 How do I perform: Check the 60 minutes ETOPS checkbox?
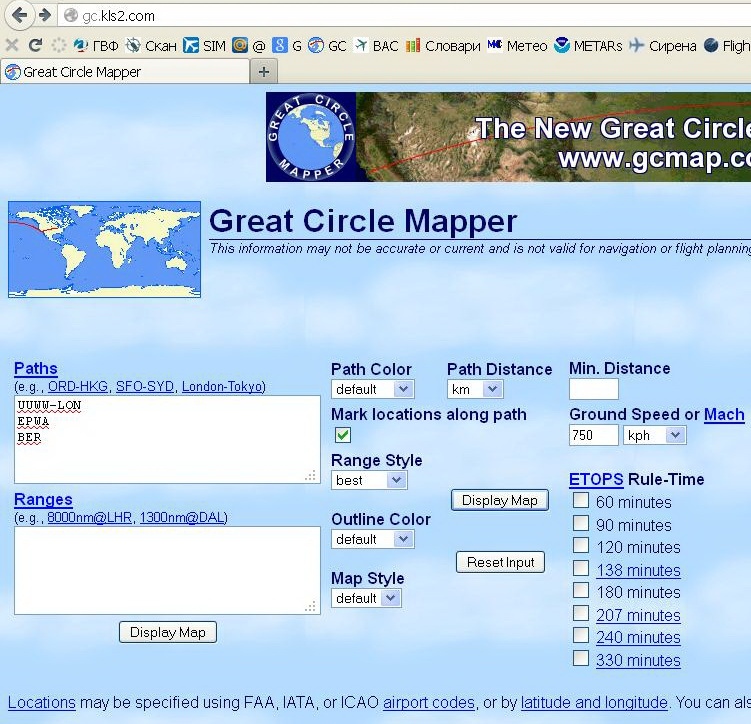click(581, 500)
